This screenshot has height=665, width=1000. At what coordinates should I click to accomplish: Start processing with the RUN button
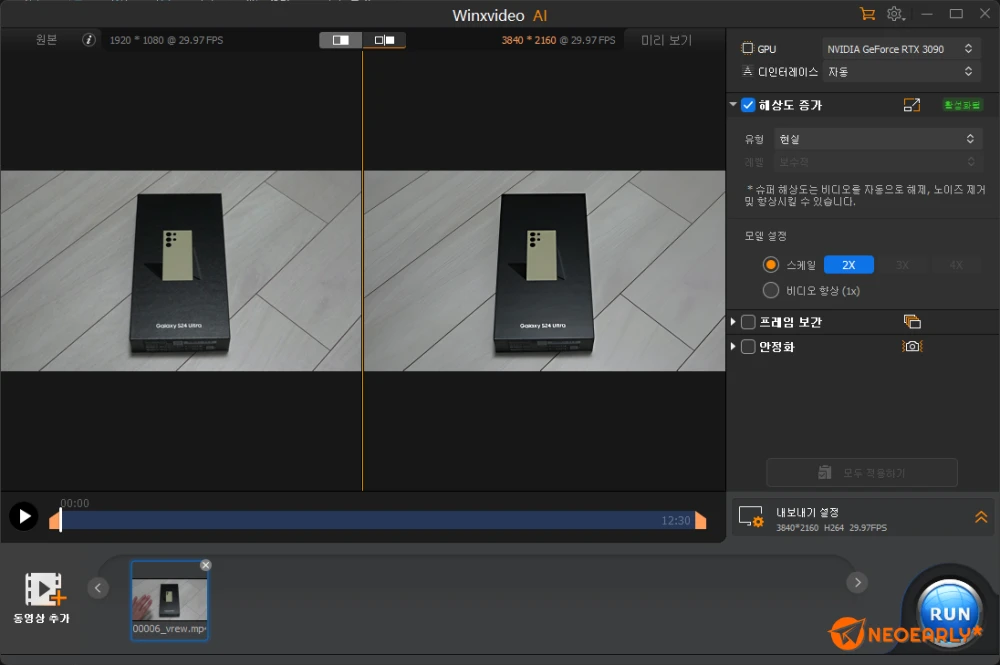[949, 613]
